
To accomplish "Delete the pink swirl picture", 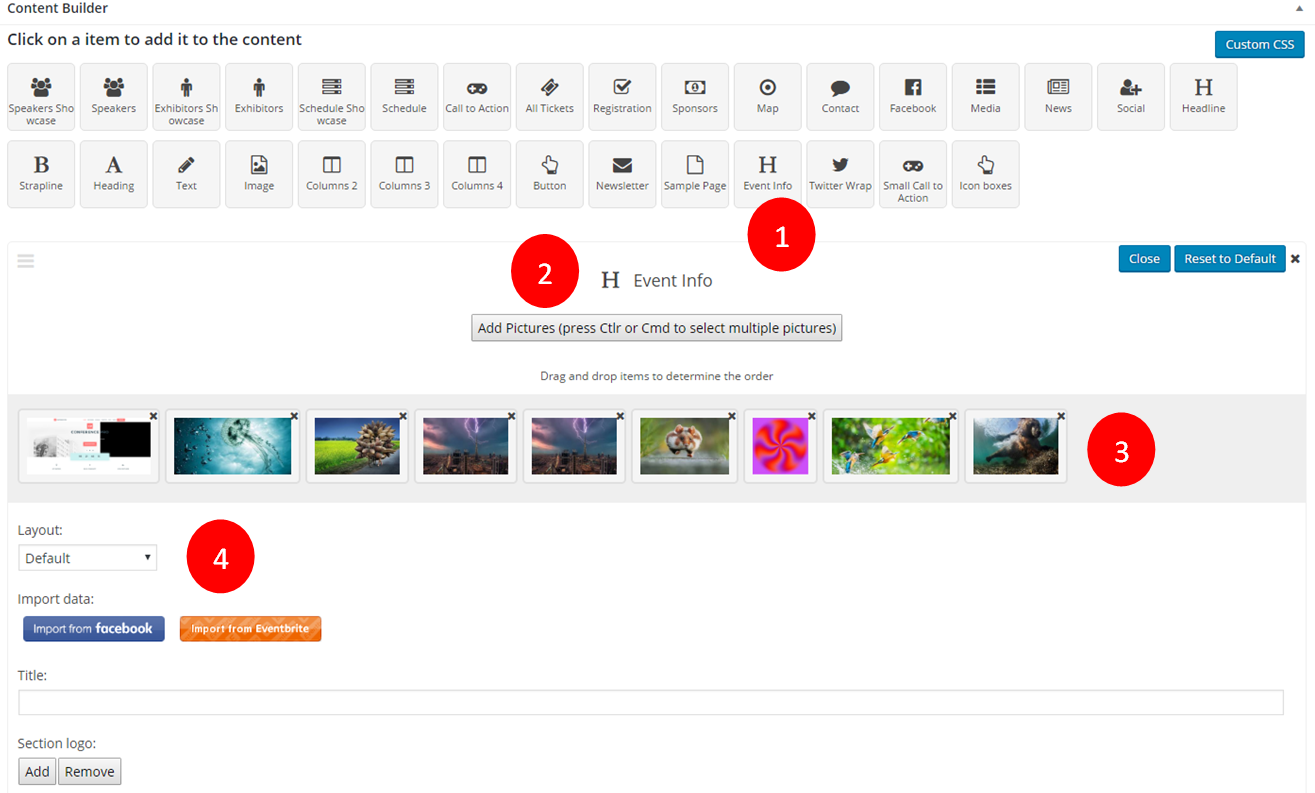I will (811, 416).
